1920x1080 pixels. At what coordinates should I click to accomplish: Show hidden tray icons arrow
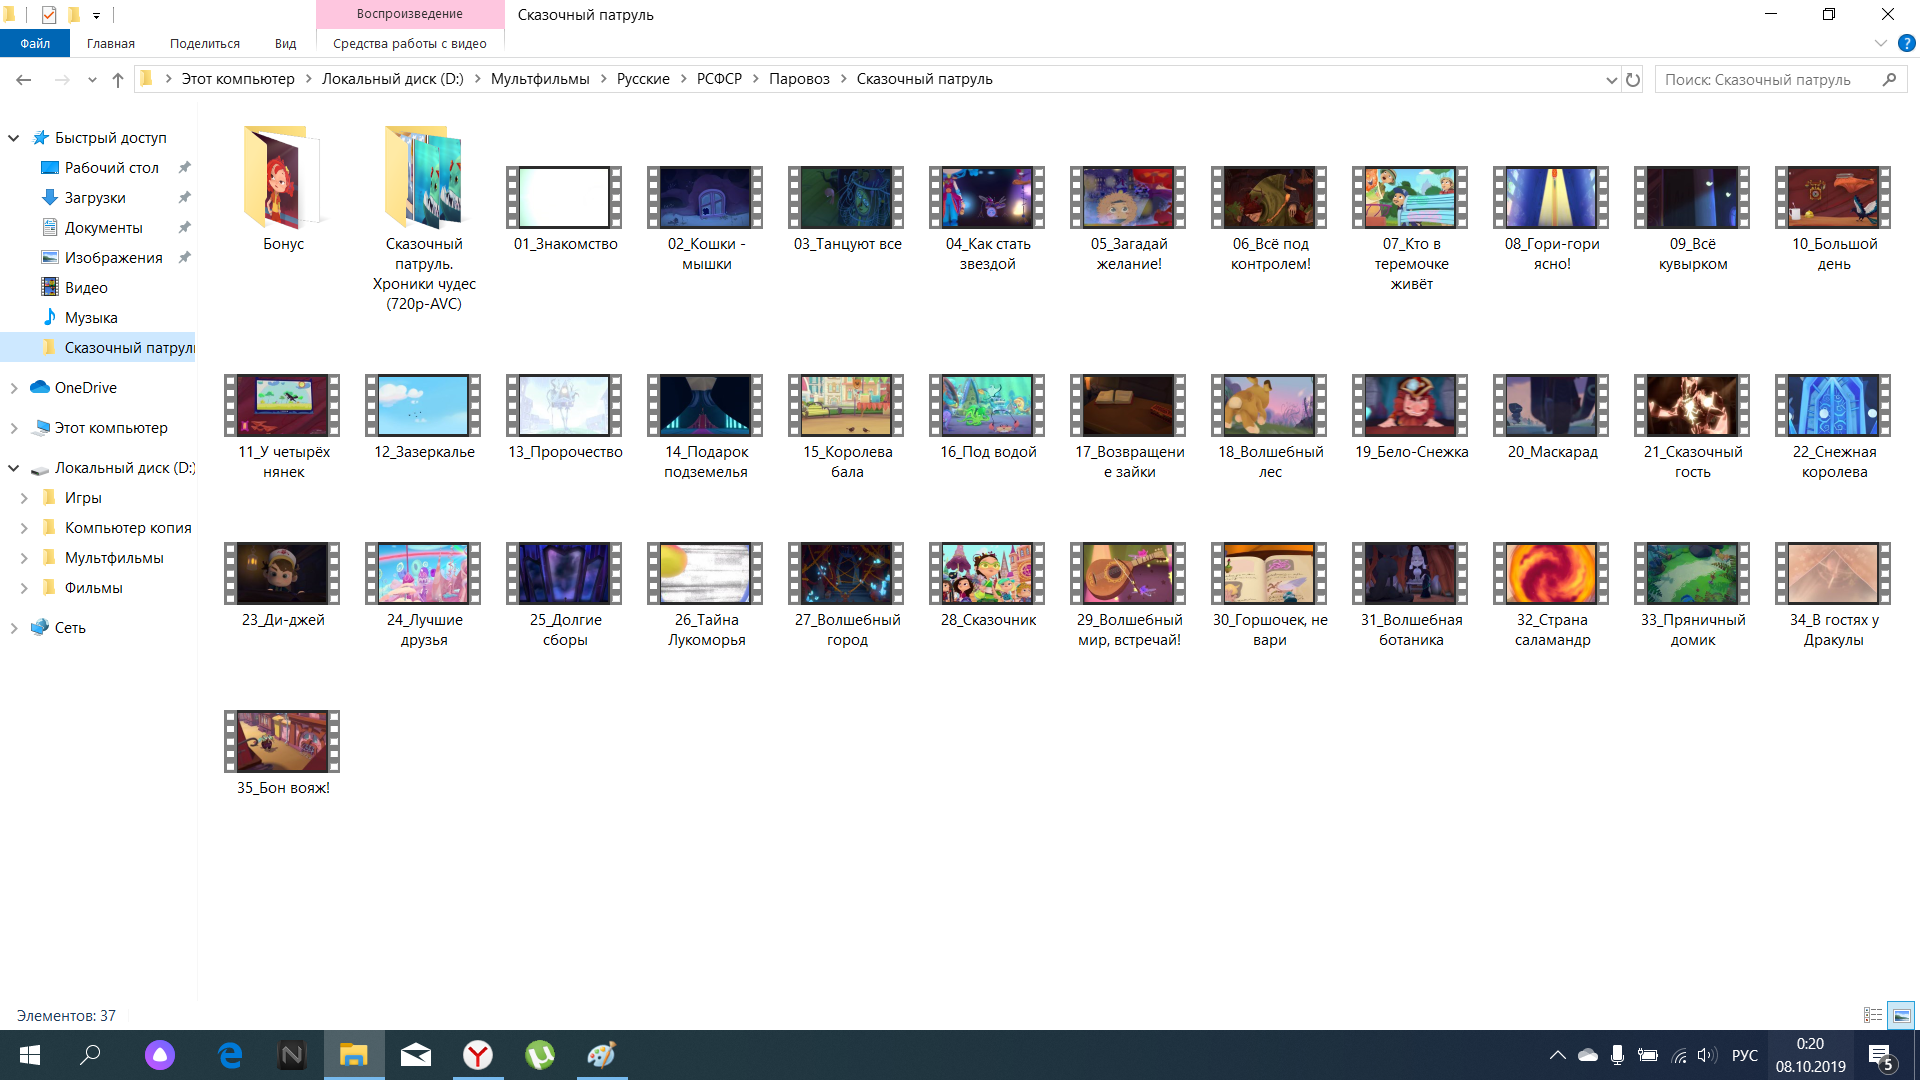coord(1557,1055)
